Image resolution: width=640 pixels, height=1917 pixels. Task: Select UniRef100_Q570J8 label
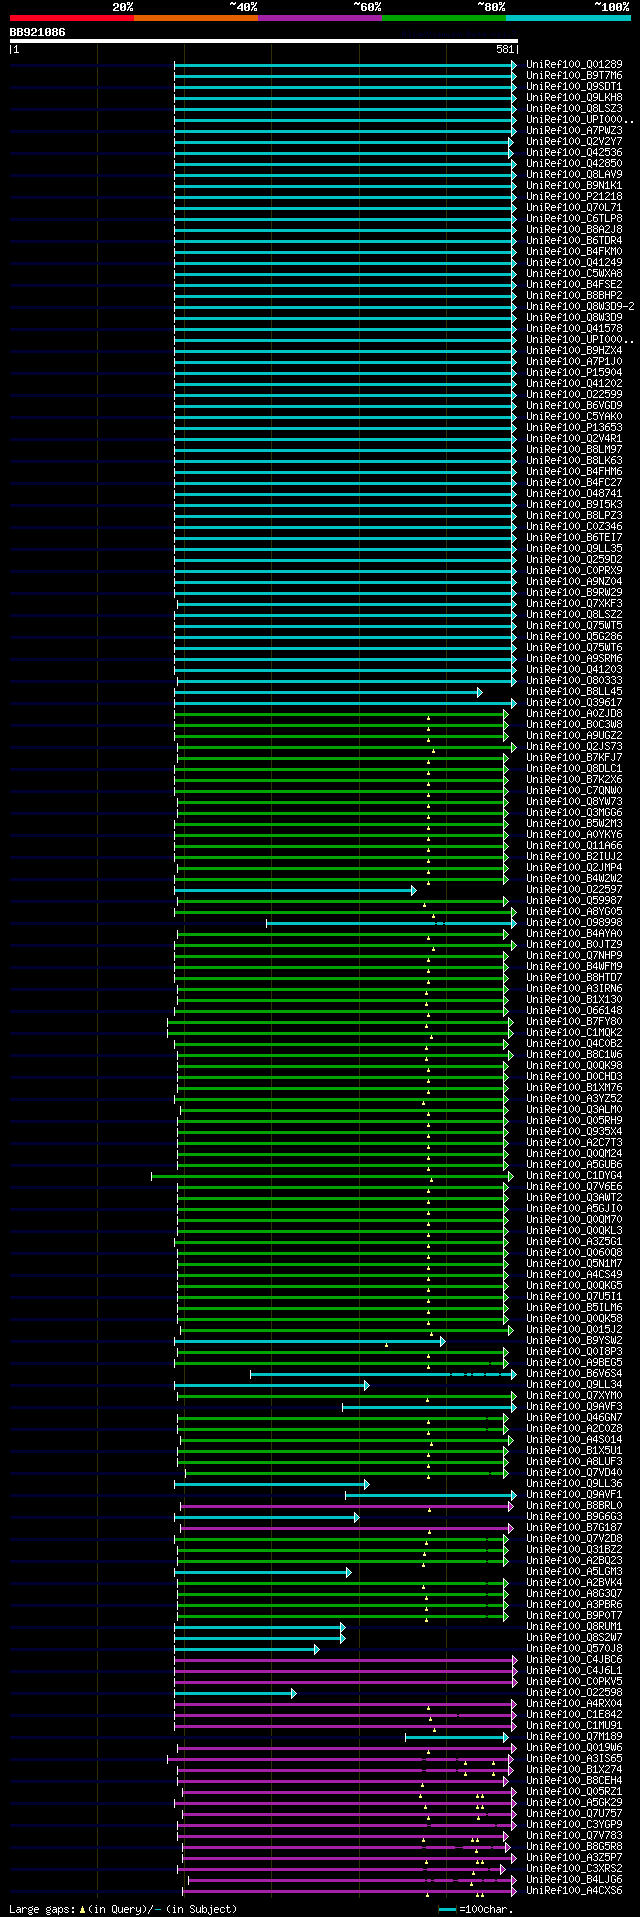pos(574,1648)
